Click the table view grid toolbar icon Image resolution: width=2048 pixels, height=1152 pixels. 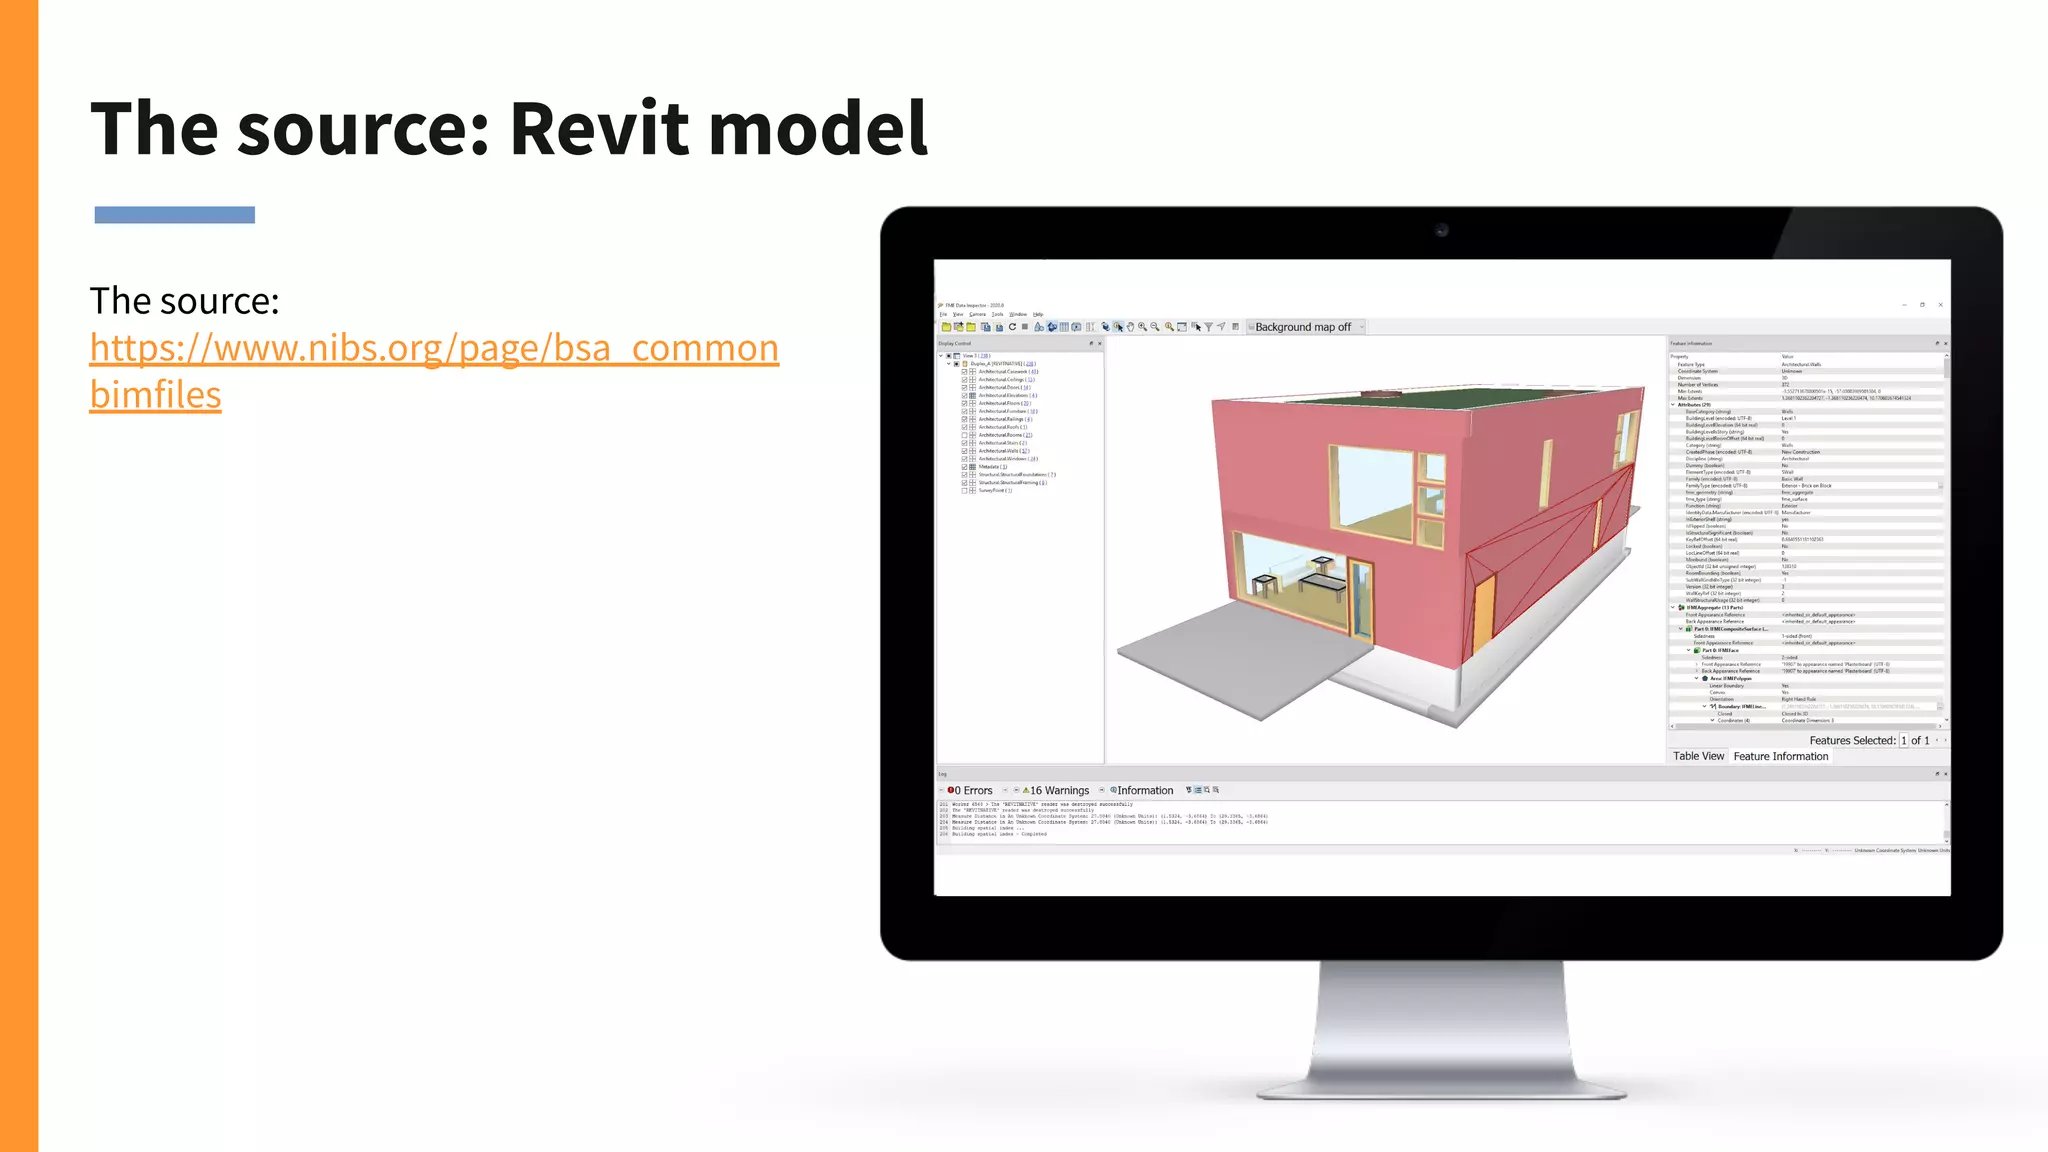click(1064, 327)
